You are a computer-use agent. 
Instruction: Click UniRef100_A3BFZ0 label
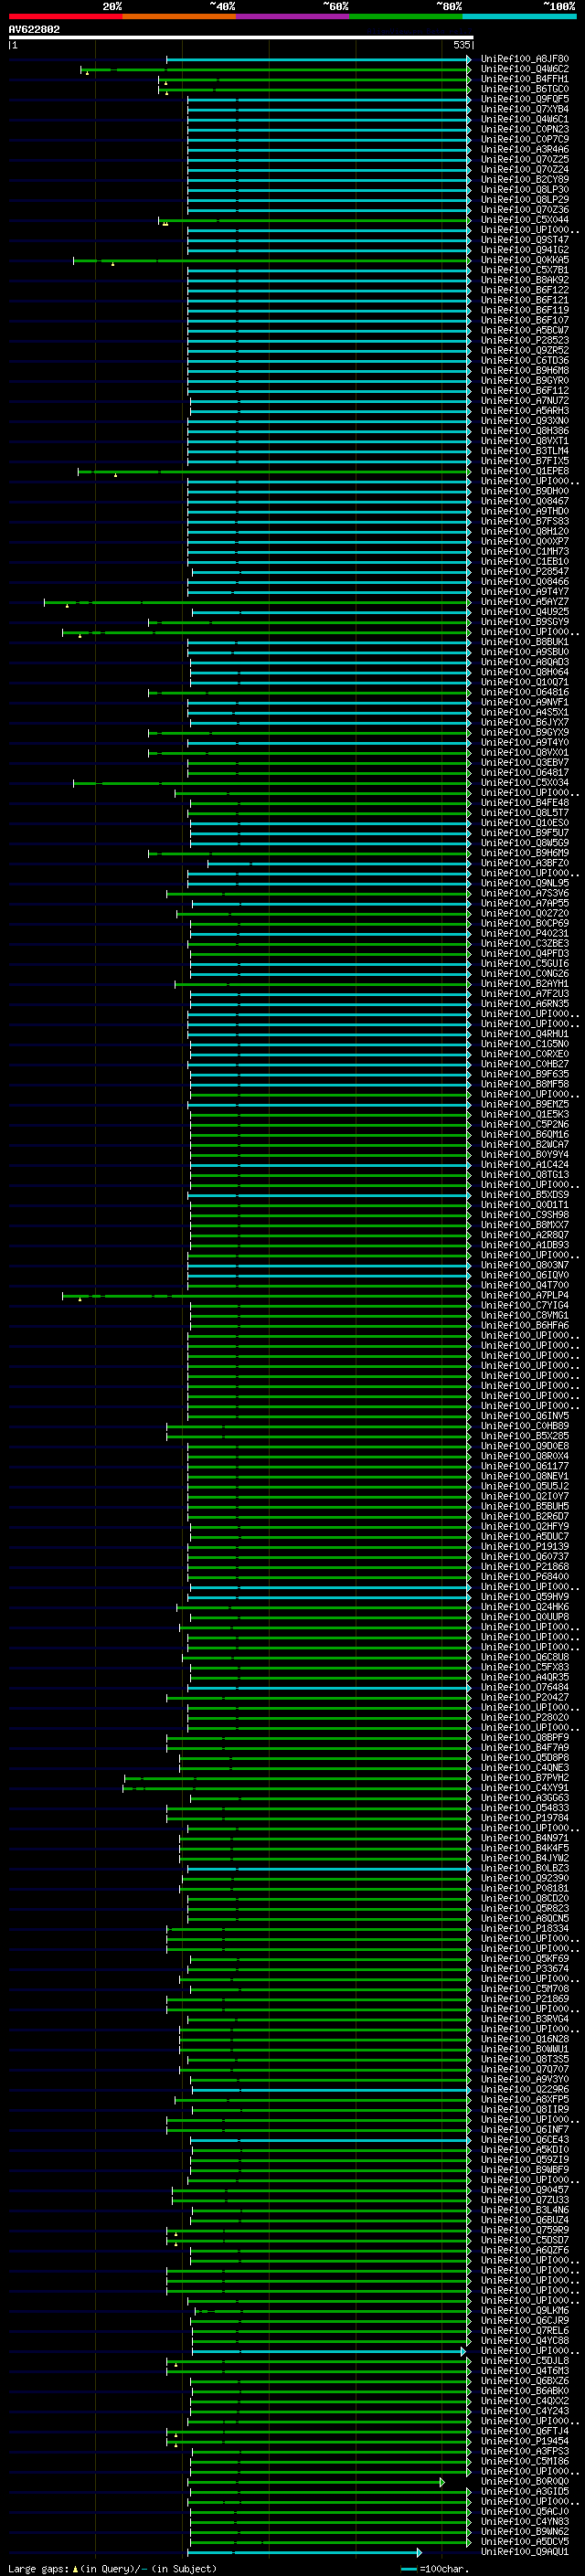click(525, 863)
